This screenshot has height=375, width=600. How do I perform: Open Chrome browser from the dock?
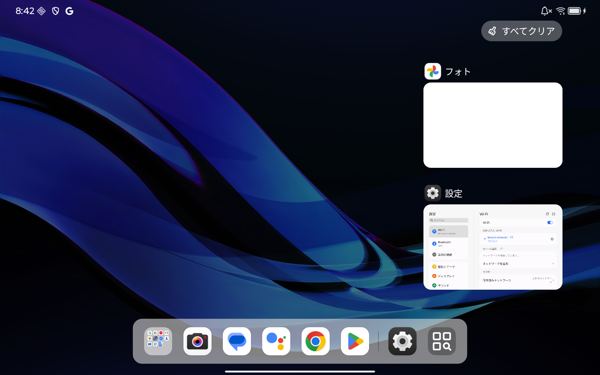(316, 341)
